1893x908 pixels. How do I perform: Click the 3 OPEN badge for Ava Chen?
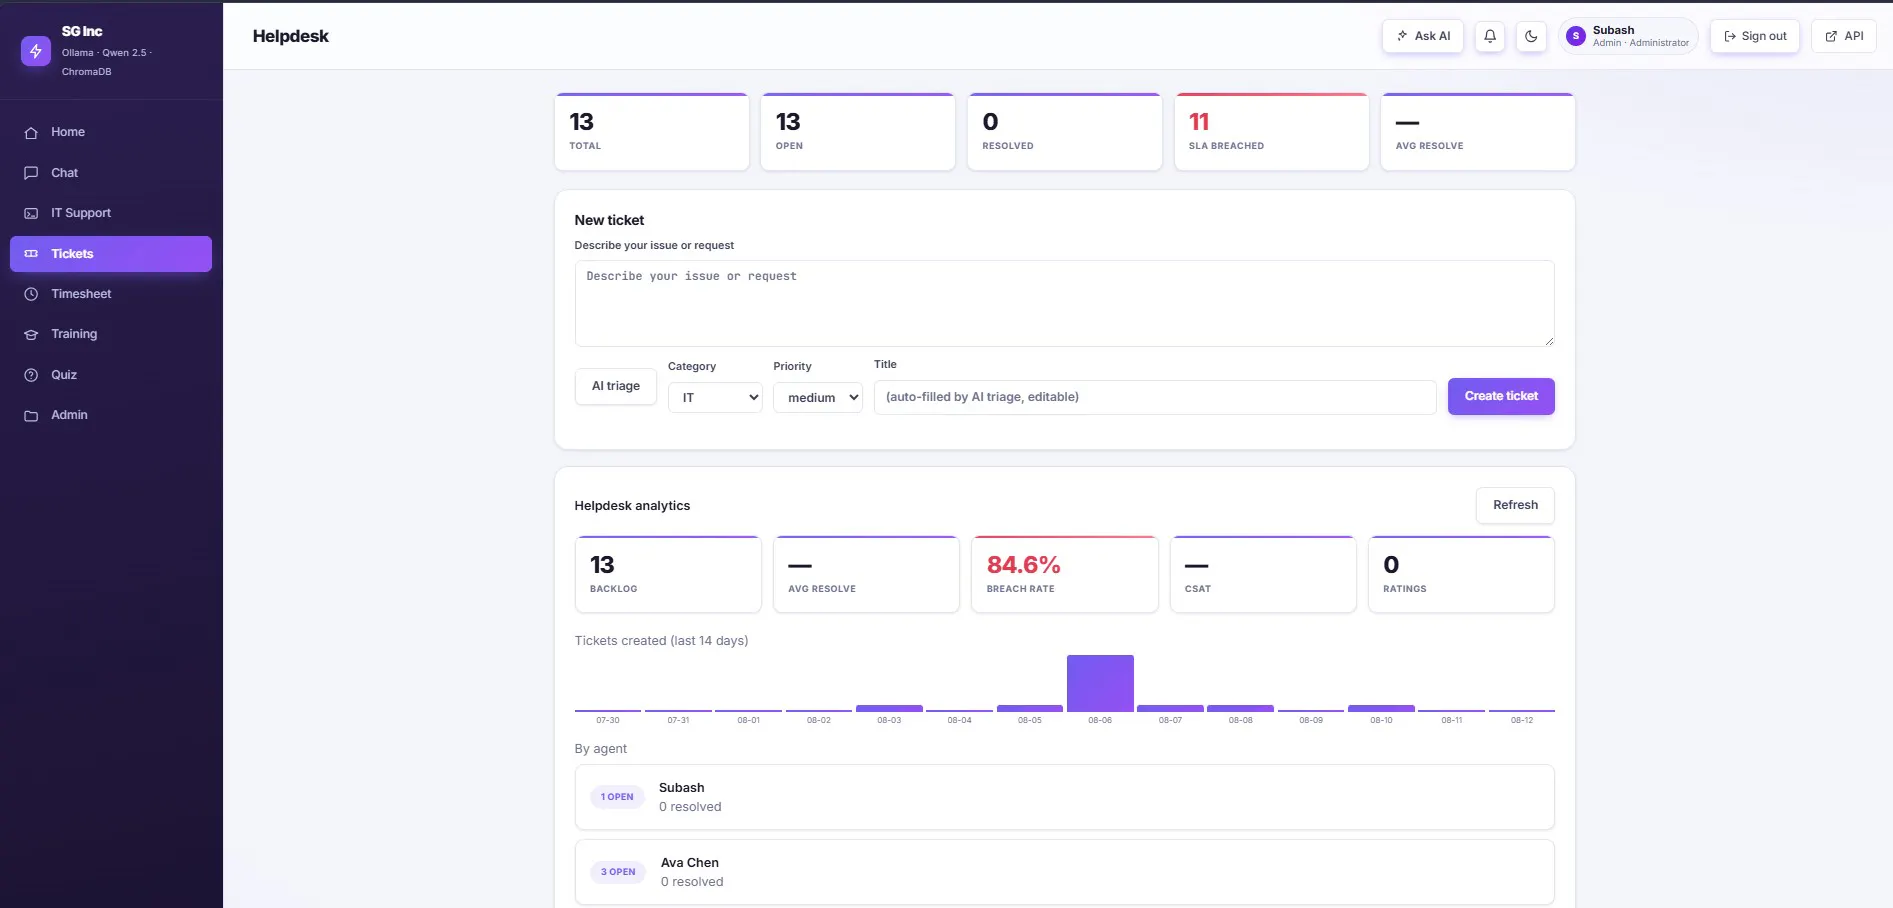(x=618, y=872)
